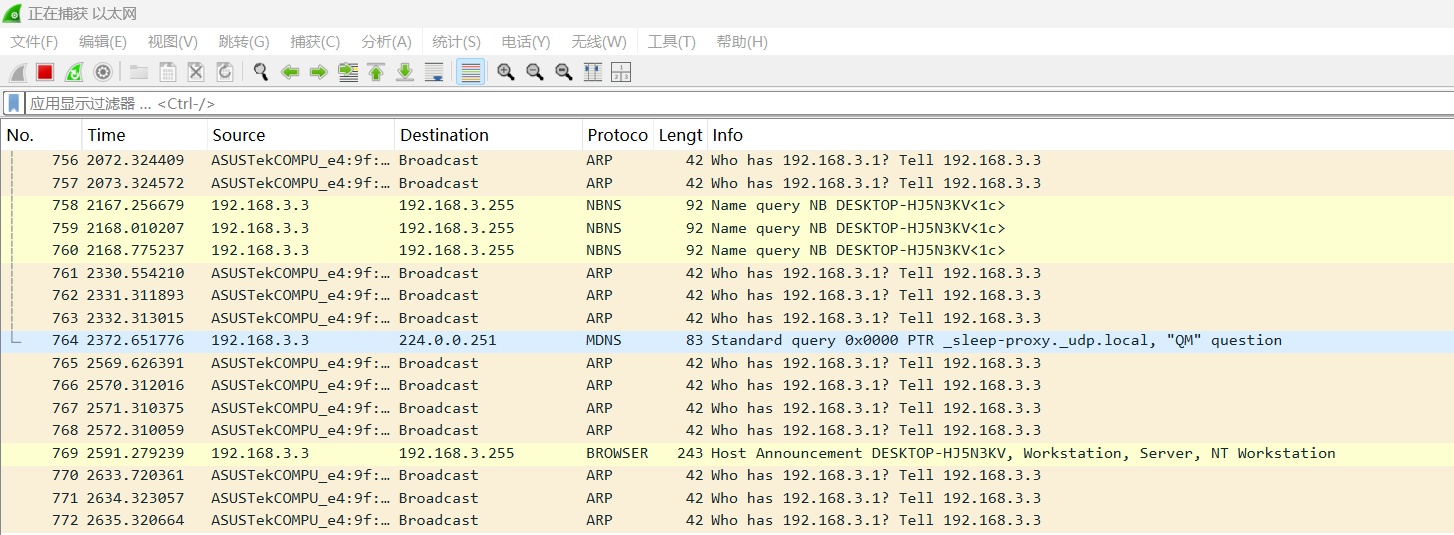This screenshot has height=535, width=1454.
Task: Sort by the Source column header
Action: pos(301,135)
